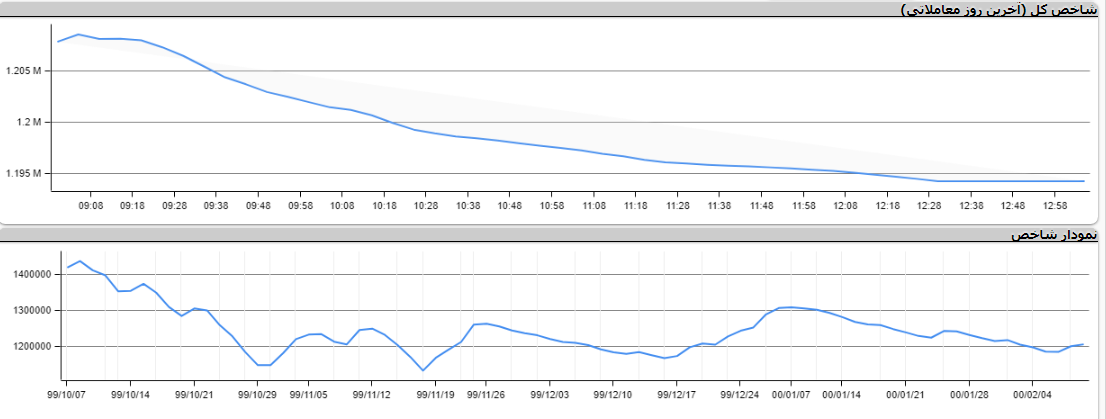The height and width of the screenshot is (419, 1106).
Task: Click the 1.2 M y-axis label
Action: pos(28,123)
